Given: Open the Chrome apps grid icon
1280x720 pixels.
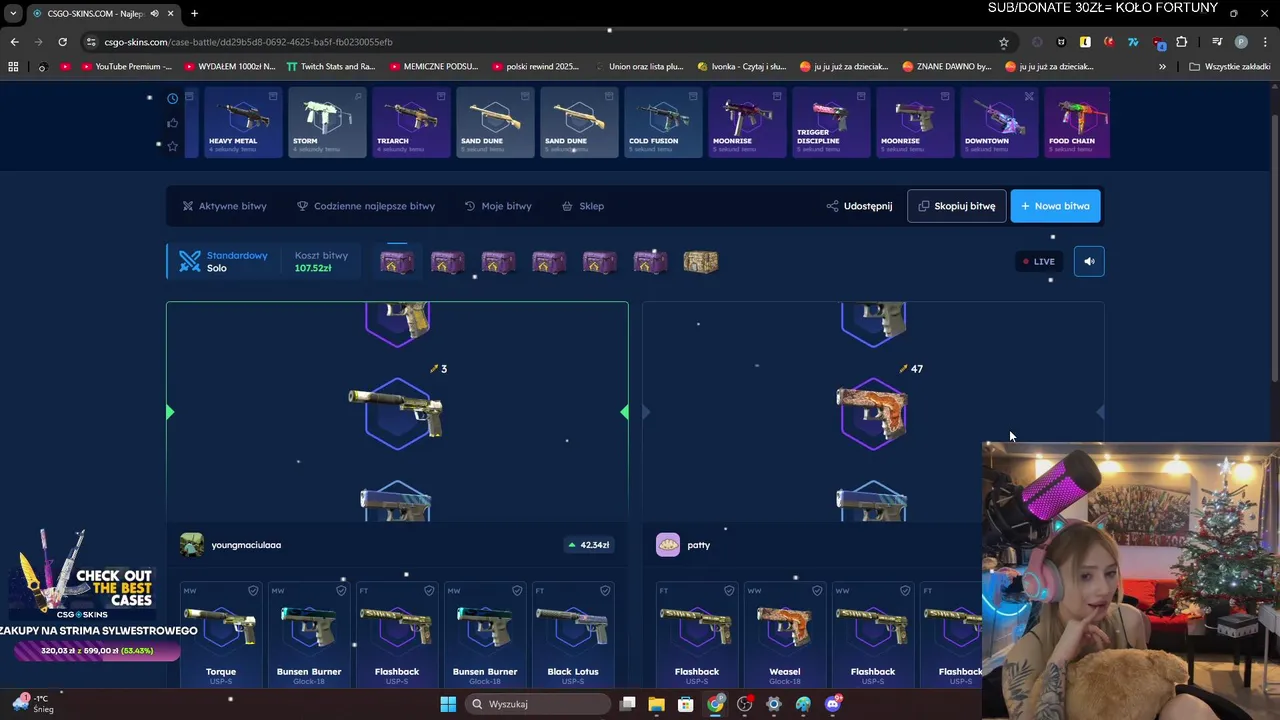Looking at the screenshot, I should point(13,67).
